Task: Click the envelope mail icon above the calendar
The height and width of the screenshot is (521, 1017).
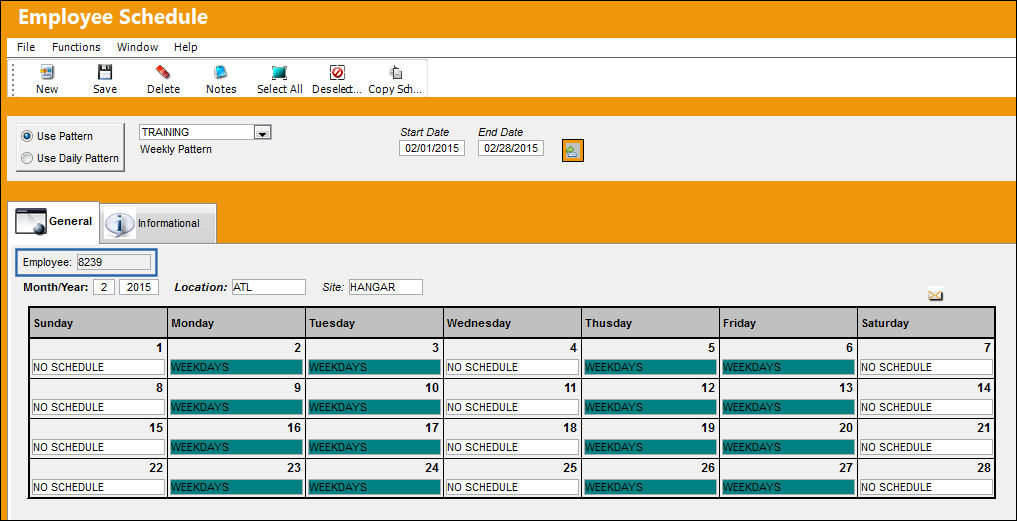Action: tap(935, 295)
